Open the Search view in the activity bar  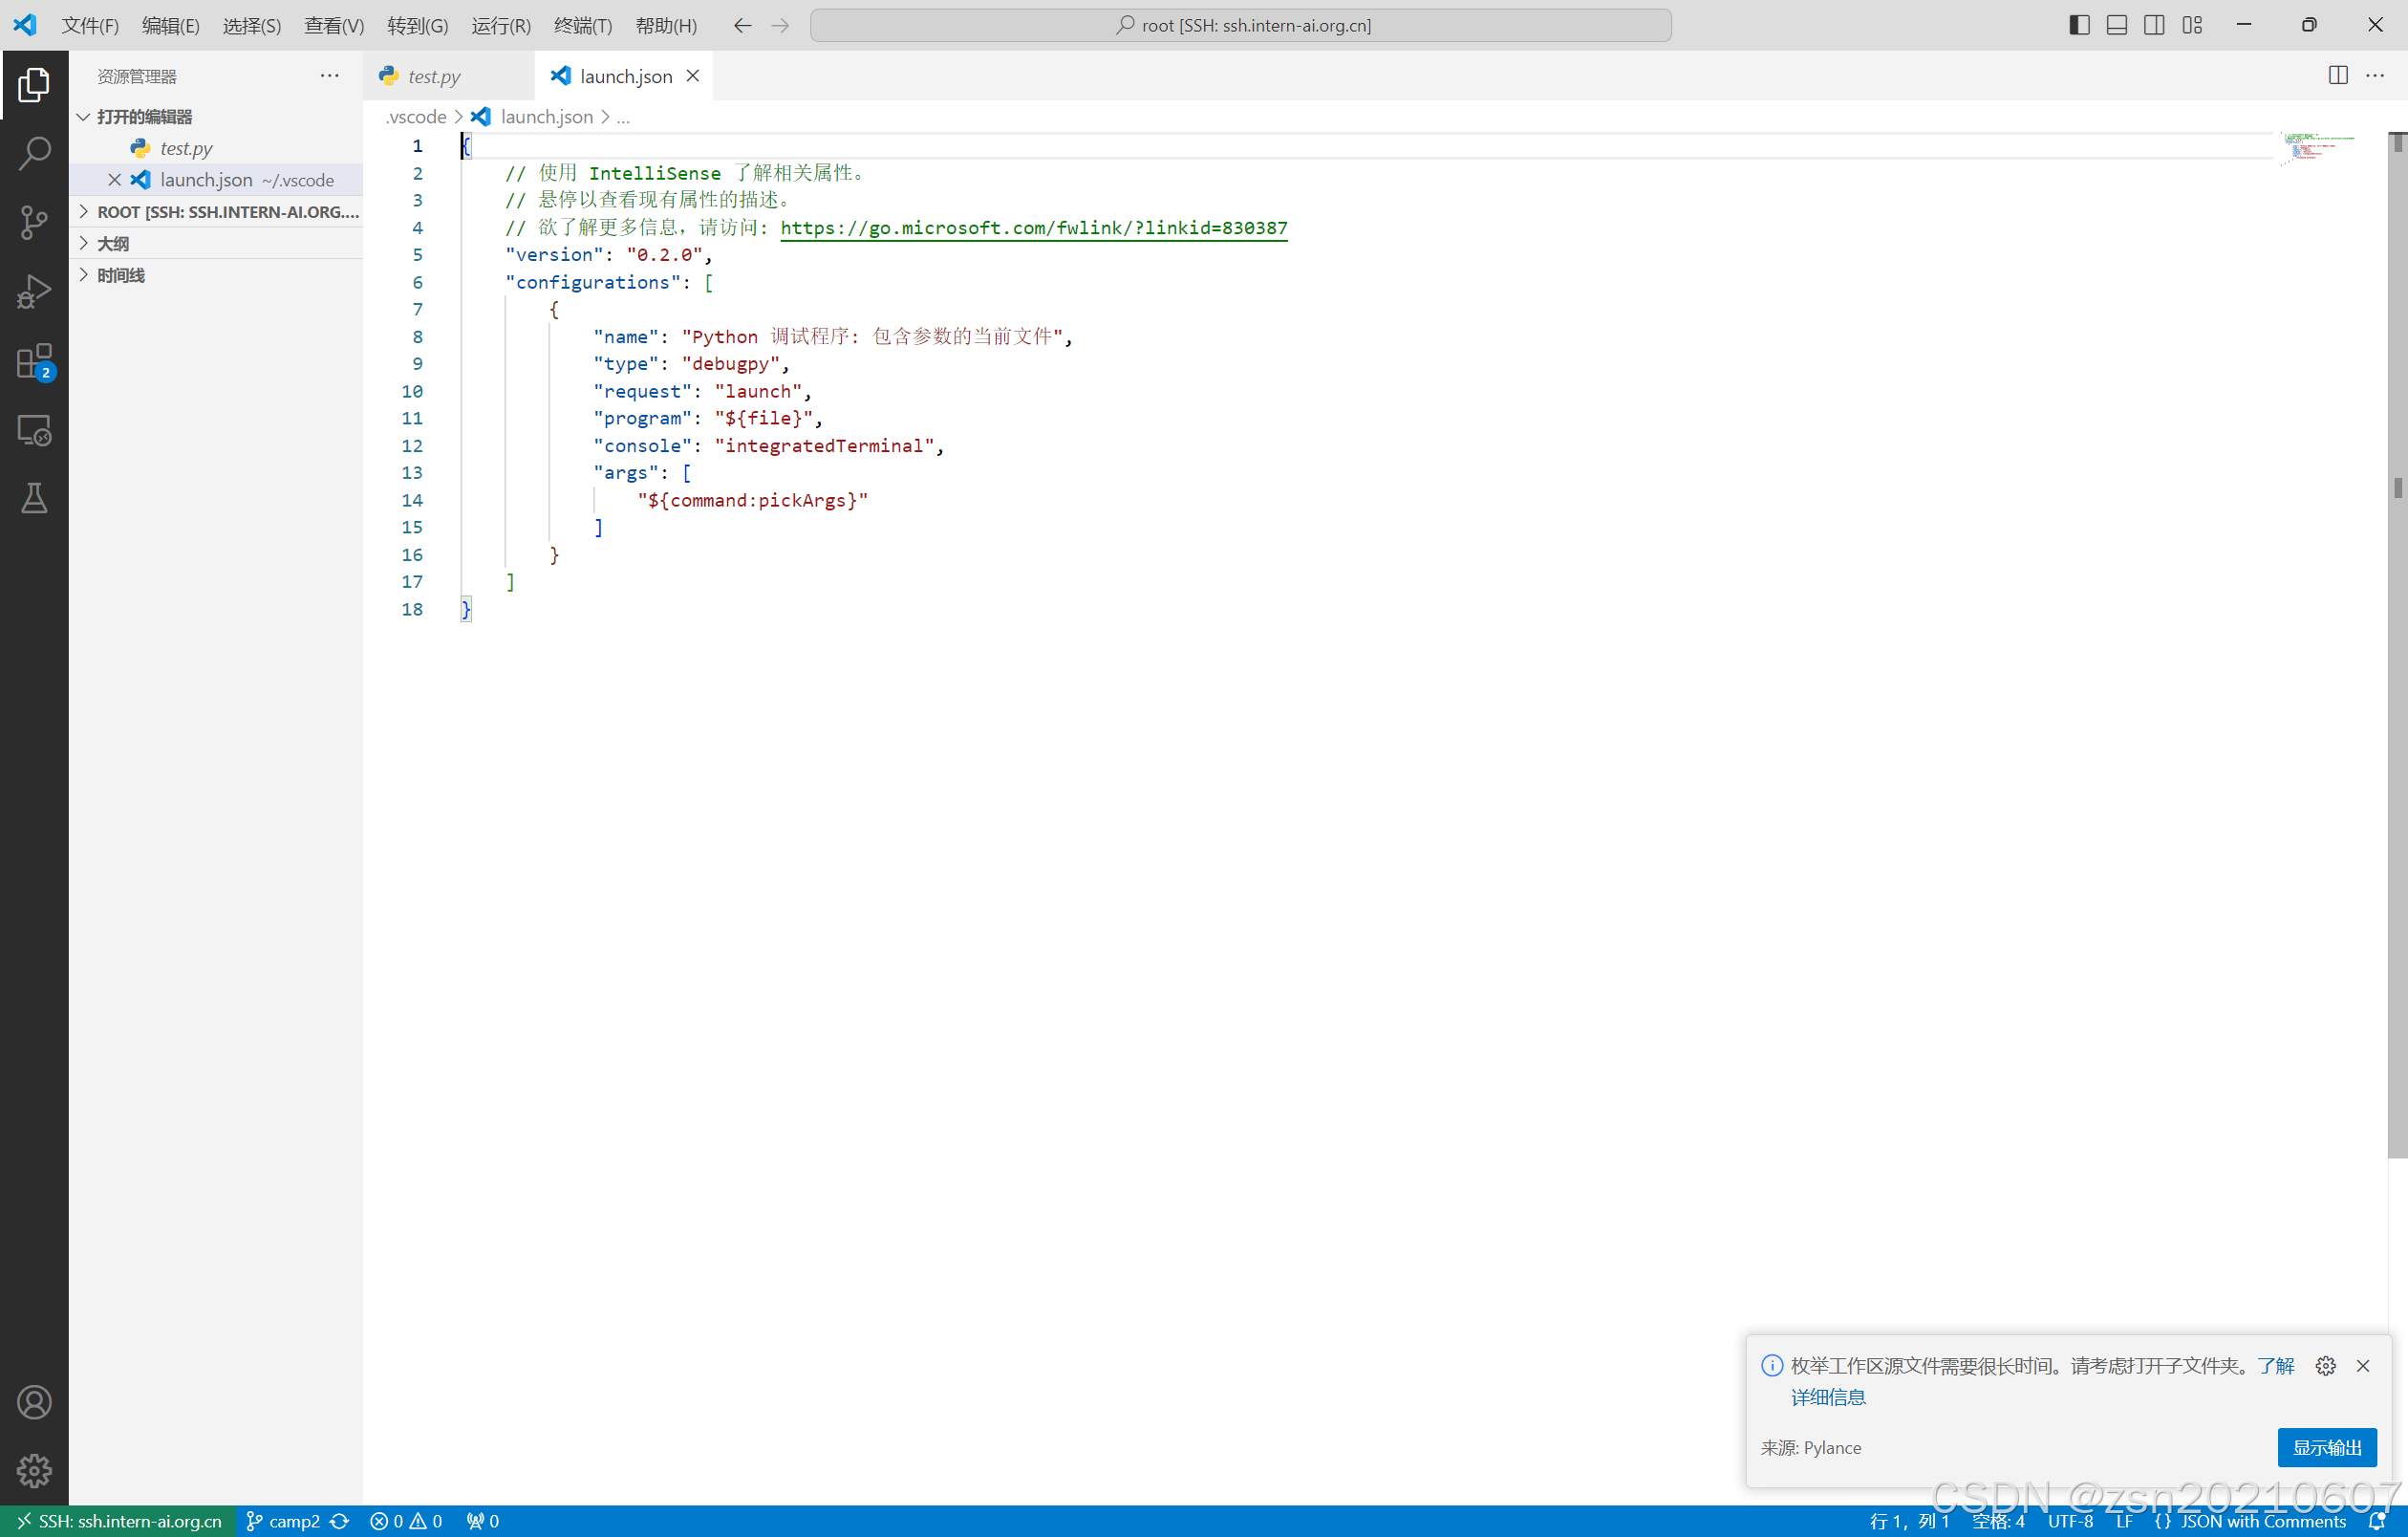(x=35, y=153)
